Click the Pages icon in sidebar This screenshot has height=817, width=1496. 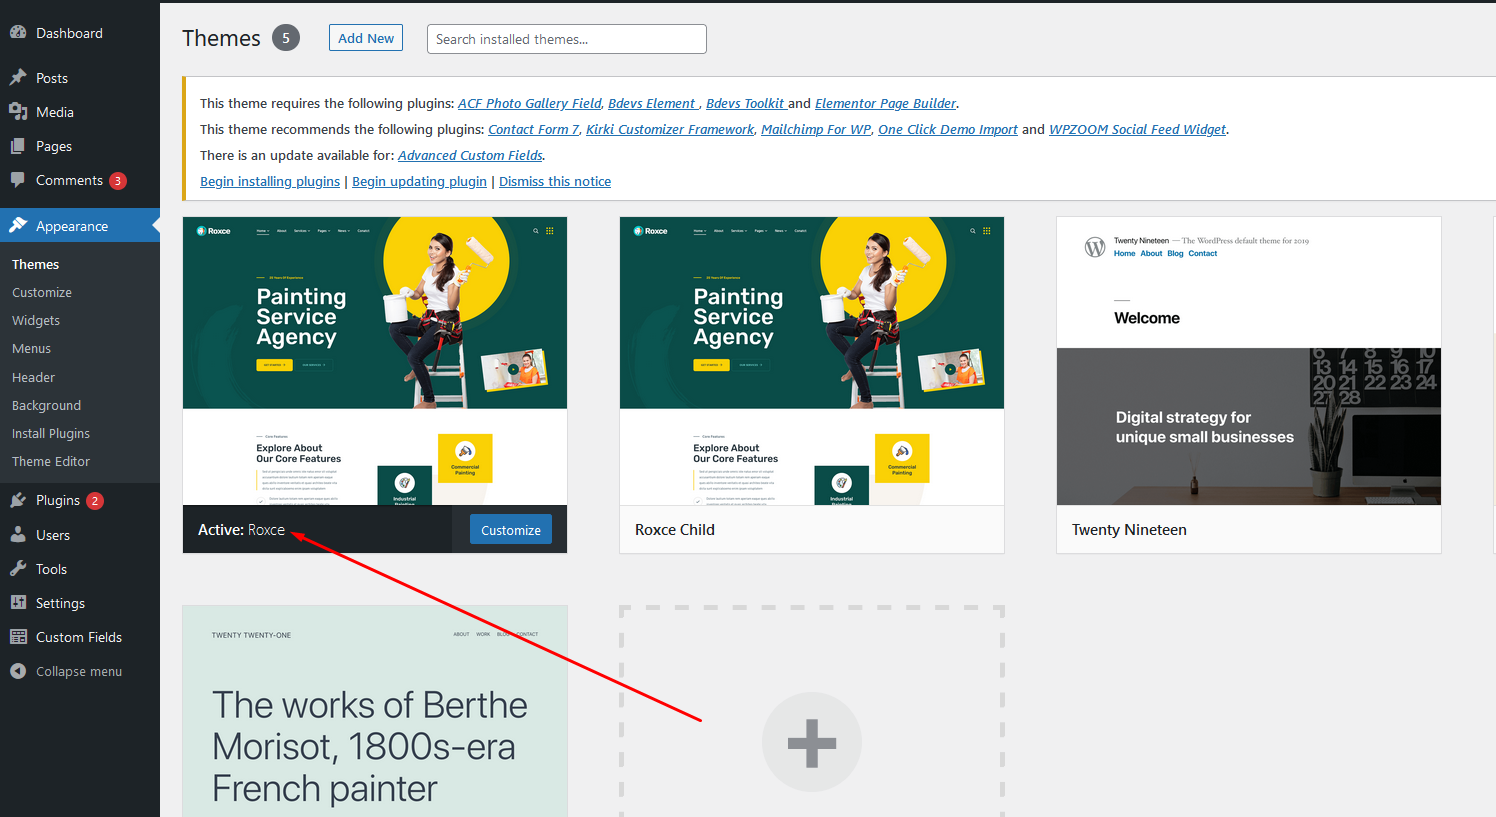pos(18,145)
